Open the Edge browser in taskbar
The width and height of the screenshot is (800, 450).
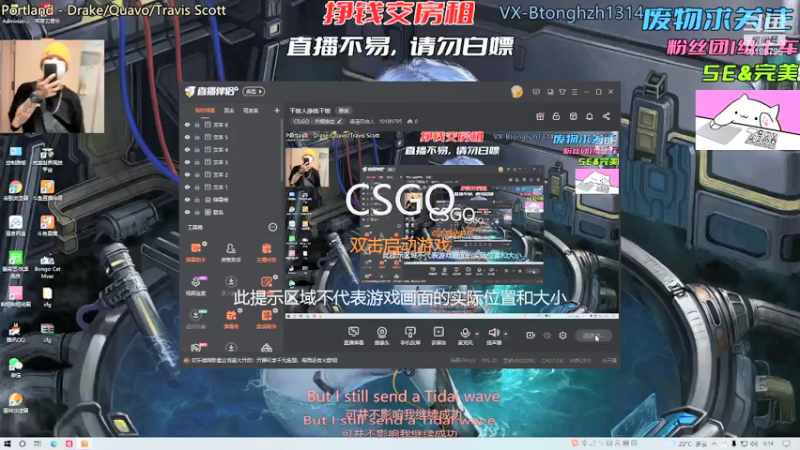pyautogui.click(x=54, y=444)
